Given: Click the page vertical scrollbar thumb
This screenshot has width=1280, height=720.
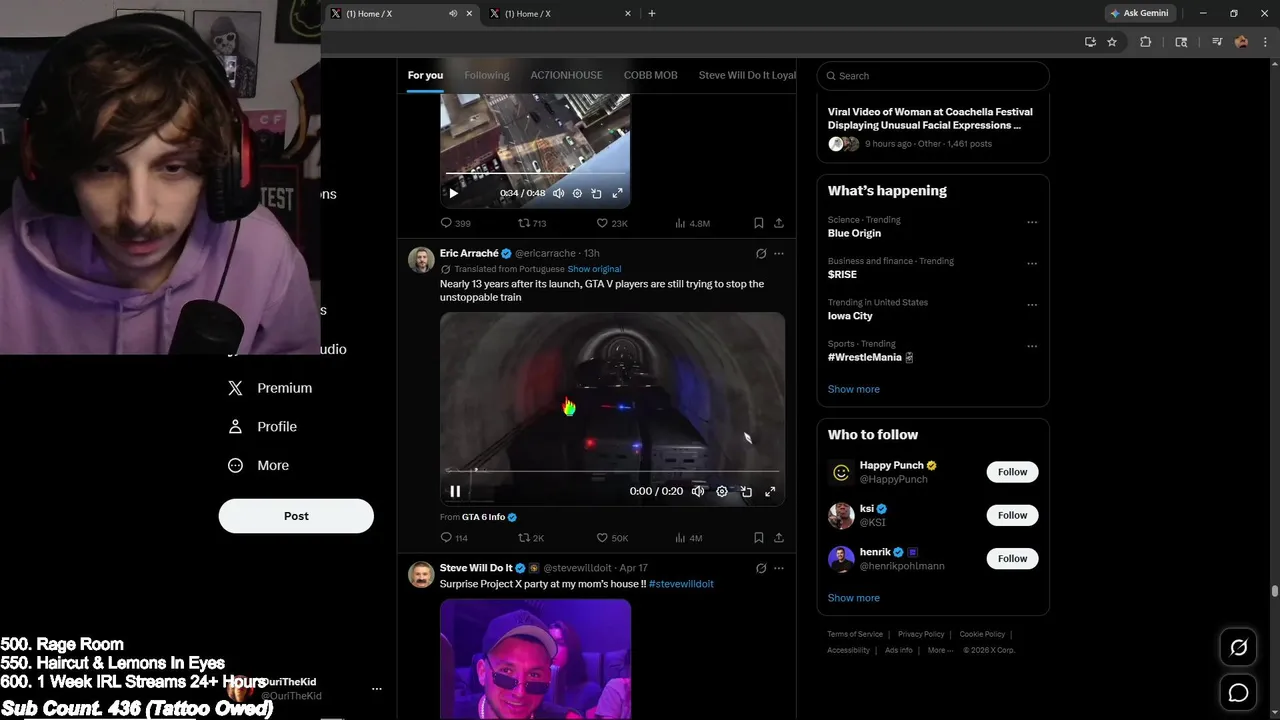Looking at the screenshot, I should click(1275, 592).
